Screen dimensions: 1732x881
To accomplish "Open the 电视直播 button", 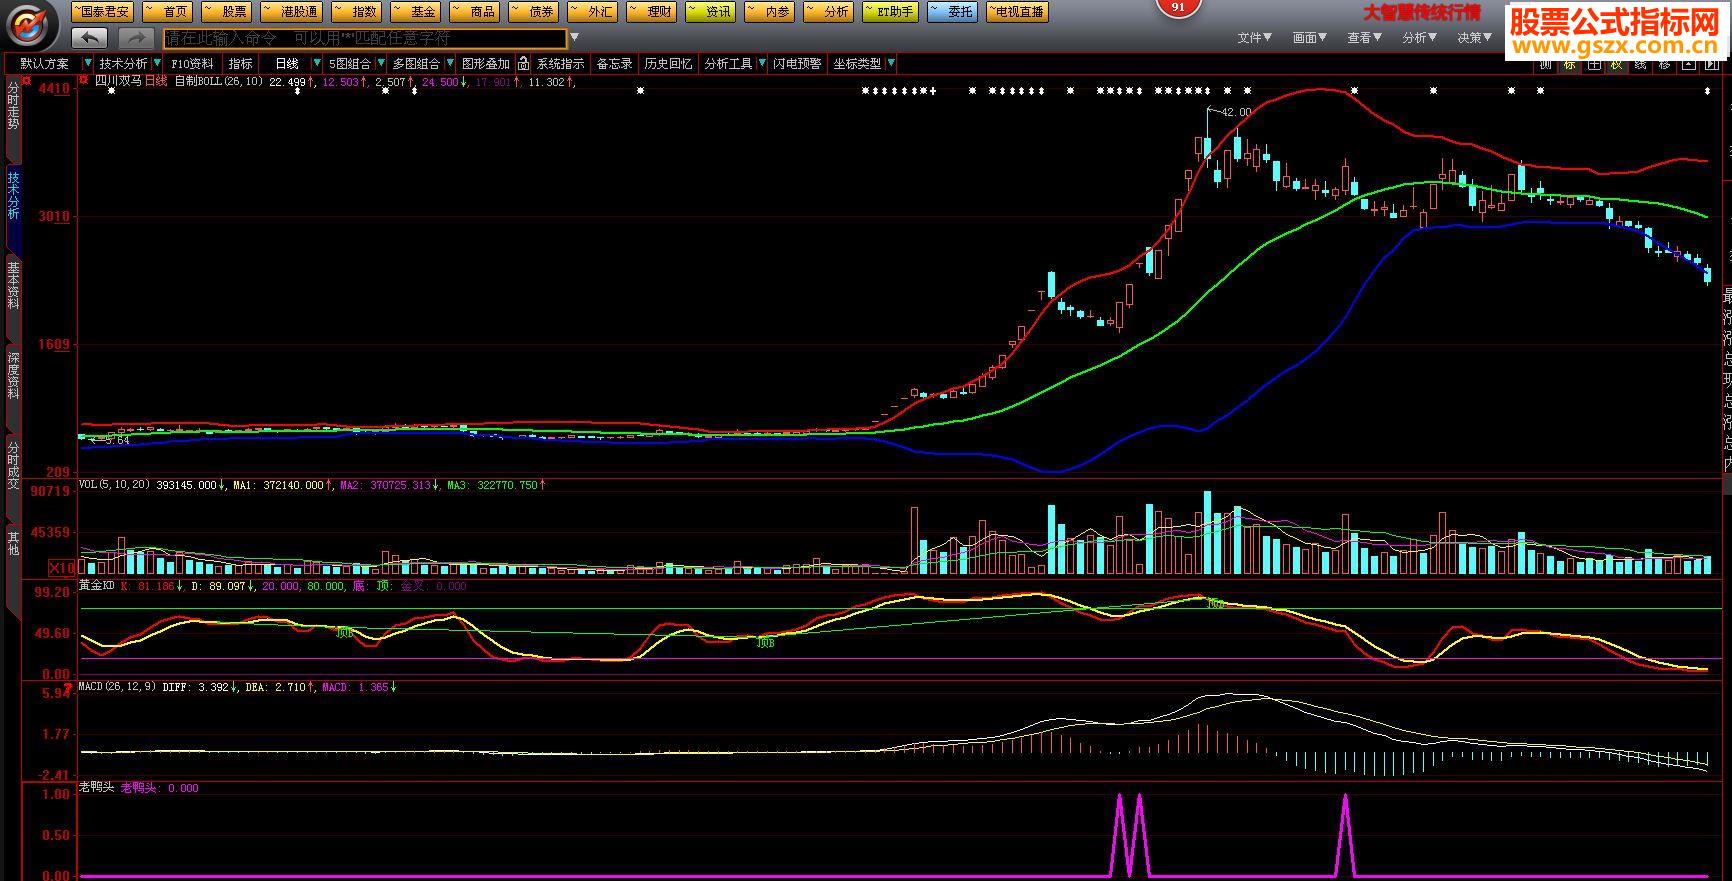I will tap(1016, 12).
